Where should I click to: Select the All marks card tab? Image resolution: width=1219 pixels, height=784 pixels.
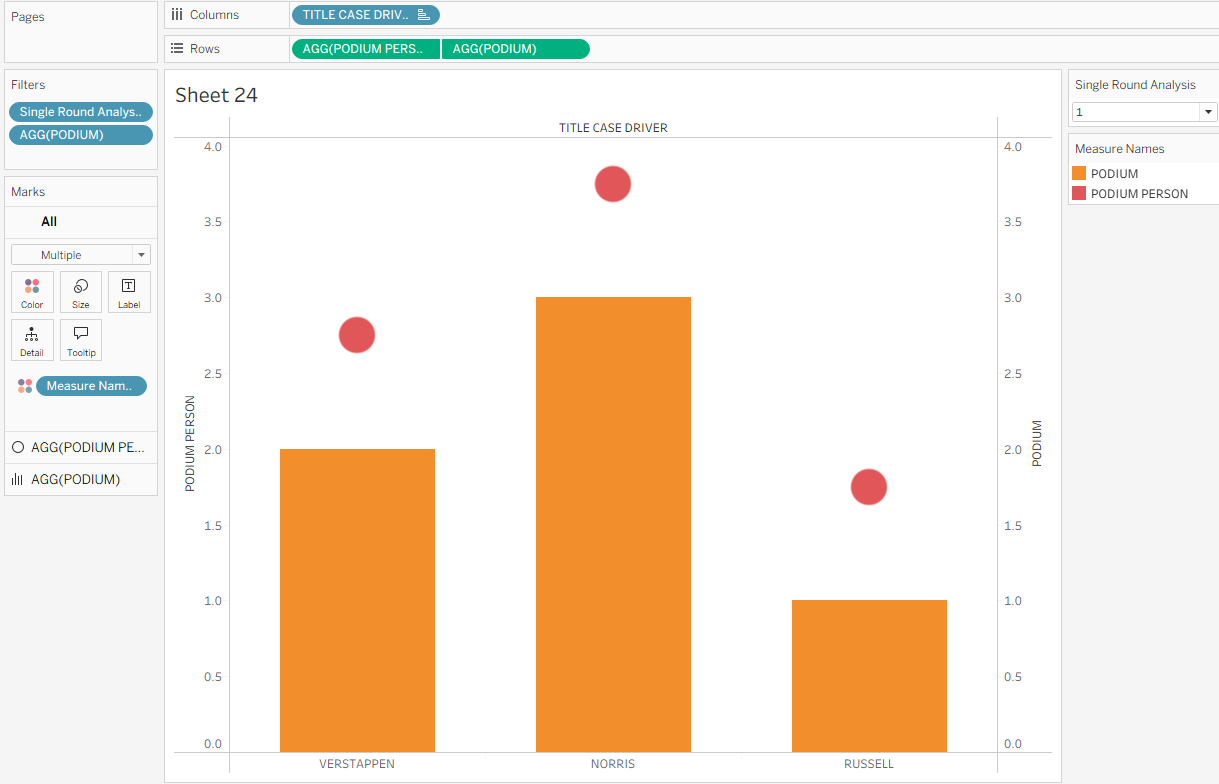(49, 222)
